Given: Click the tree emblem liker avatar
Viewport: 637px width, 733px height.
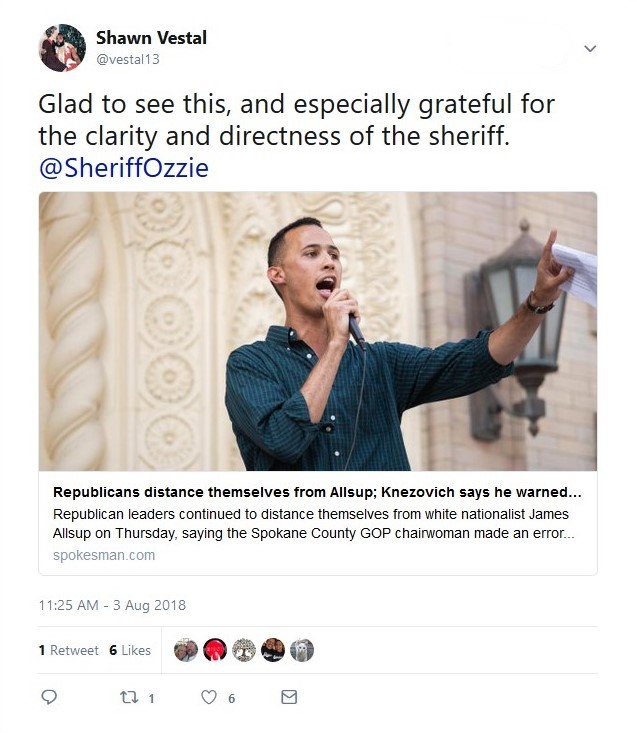Looking at the screenshot, I should (243, 650).
